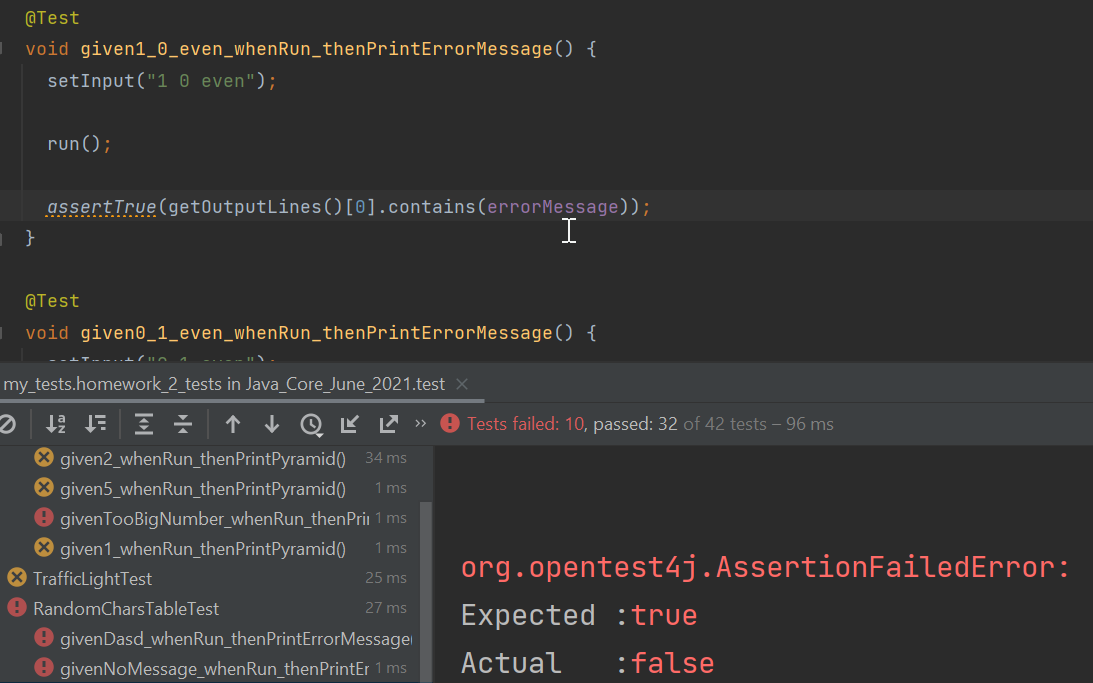Click failed status icon of given1_whenRun test
The width and height of the screenshot is (1093, 683).
44,547
